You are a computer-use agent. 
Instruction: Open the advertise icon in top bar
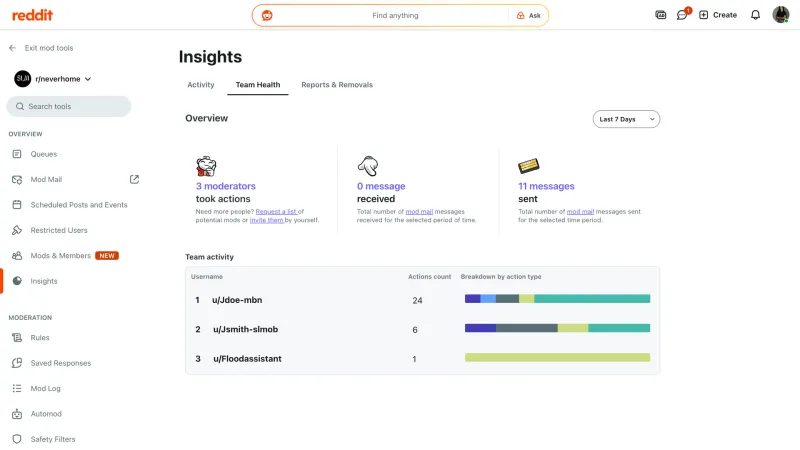coord(660,15)
